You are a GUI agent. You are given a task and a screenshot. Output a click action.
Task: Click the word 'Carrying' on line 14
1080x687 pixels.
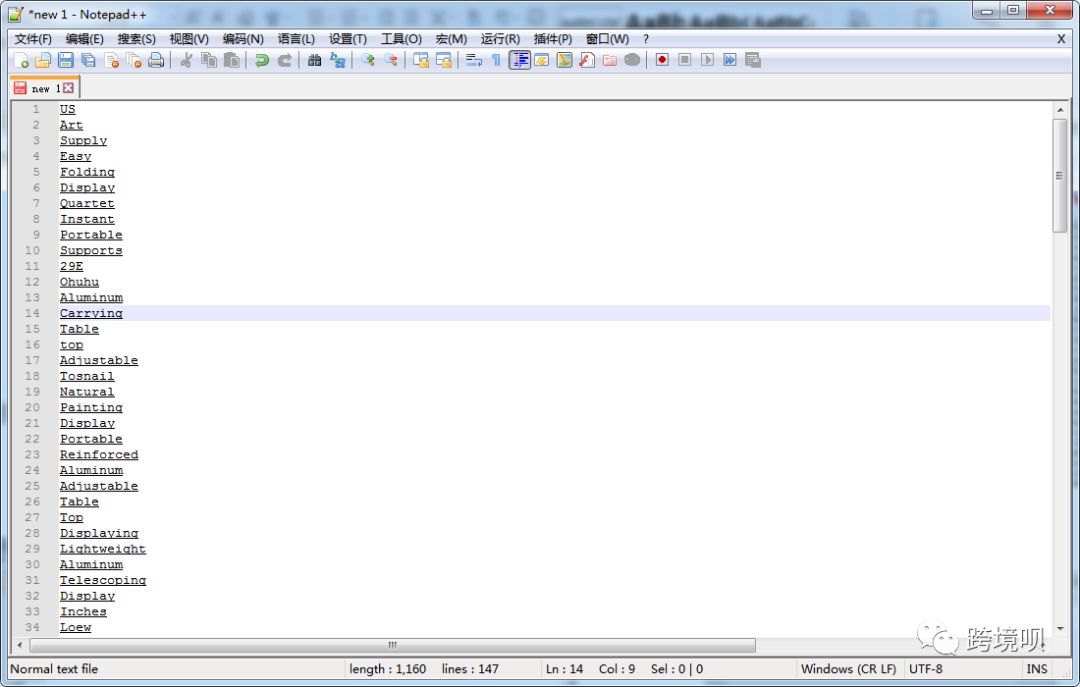[x=91, y=314]
